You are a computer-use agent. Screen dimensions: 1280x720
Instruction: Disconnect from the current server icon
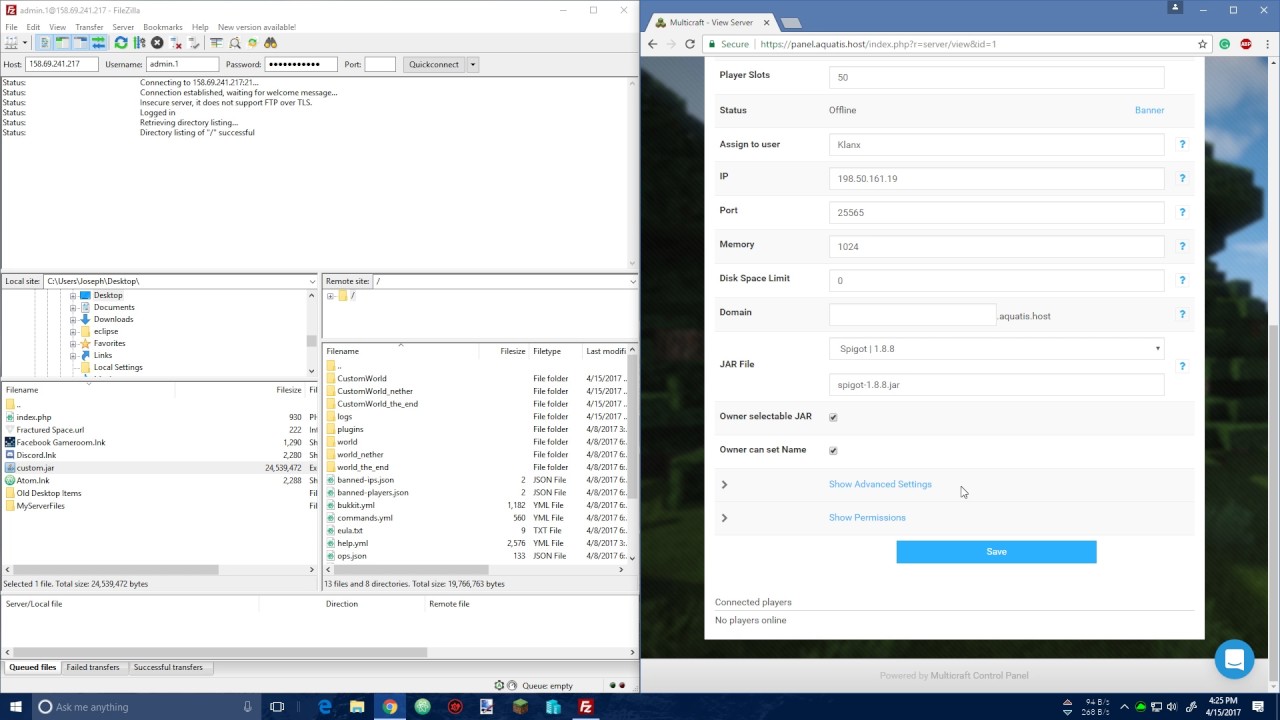coord(176,43)
